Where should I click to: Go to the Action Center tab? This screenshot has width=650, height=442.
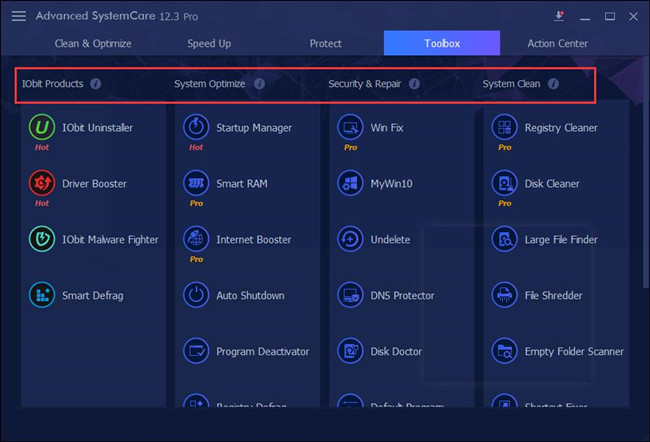point(558,44)
